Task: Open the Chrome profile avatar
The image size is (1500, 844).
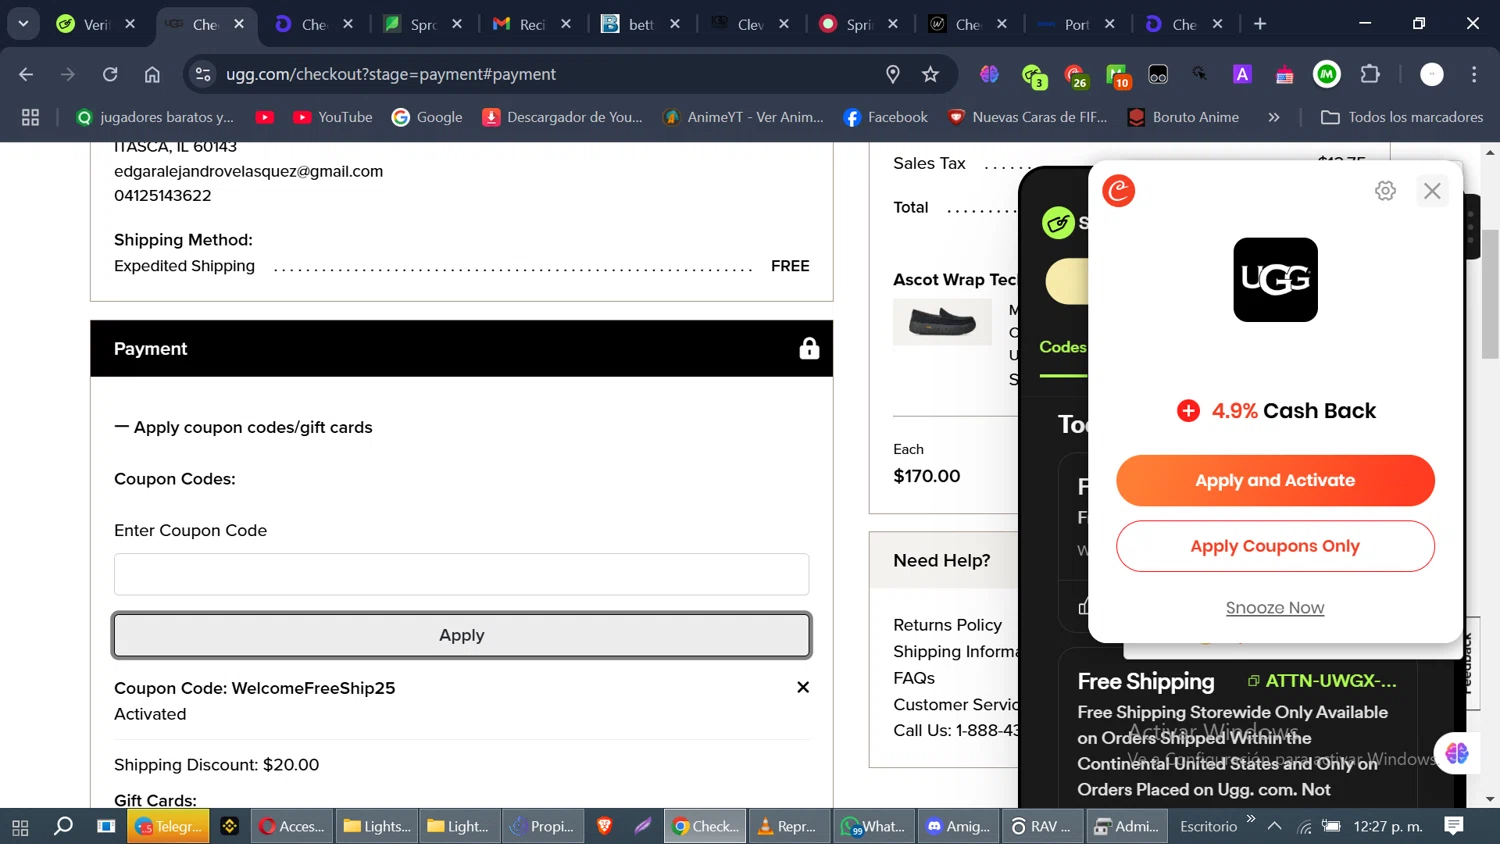Action: click(x=1432, y=74)
